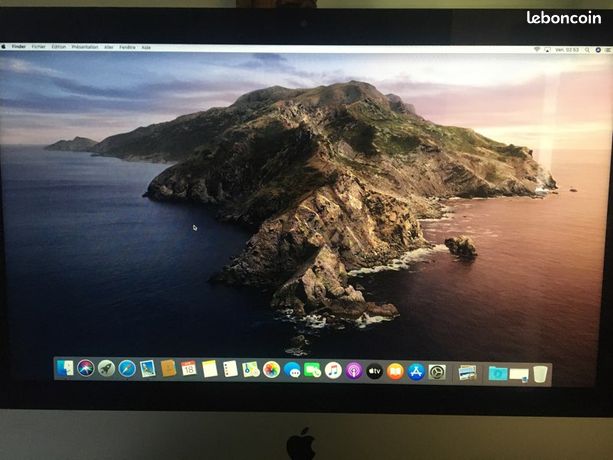
Task: Launch Launchpad rocket icon in Dock
Action: tap(106, 369)
